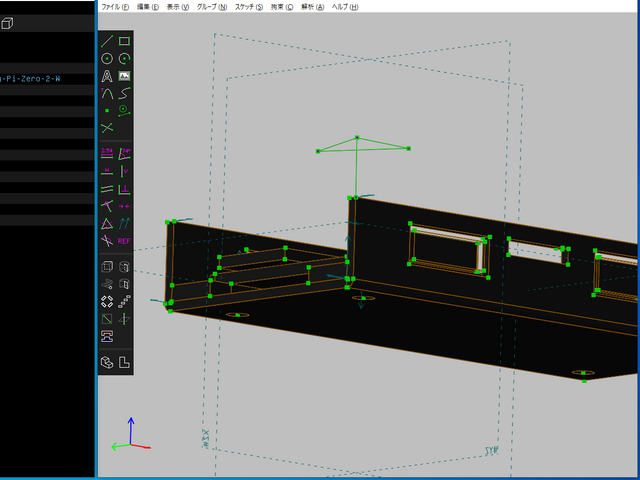This screenshot has width=640, height=480.
Task: Open the ファイル (File) menu
Action: click(116, 6)
